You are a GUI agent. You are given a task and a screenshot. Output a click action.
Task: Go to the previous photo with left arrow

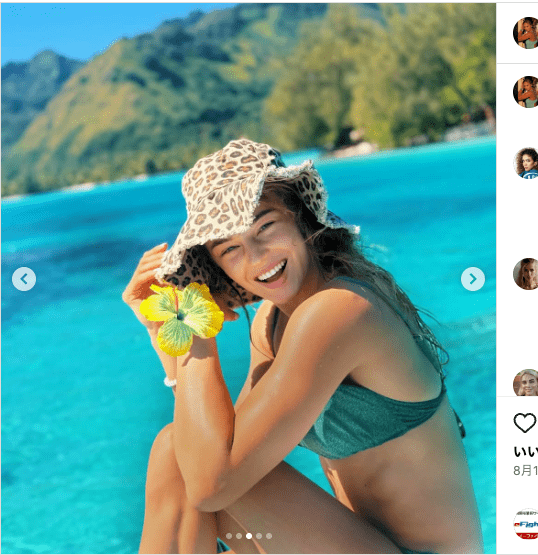pyautogui.click(x=24, y=279)
